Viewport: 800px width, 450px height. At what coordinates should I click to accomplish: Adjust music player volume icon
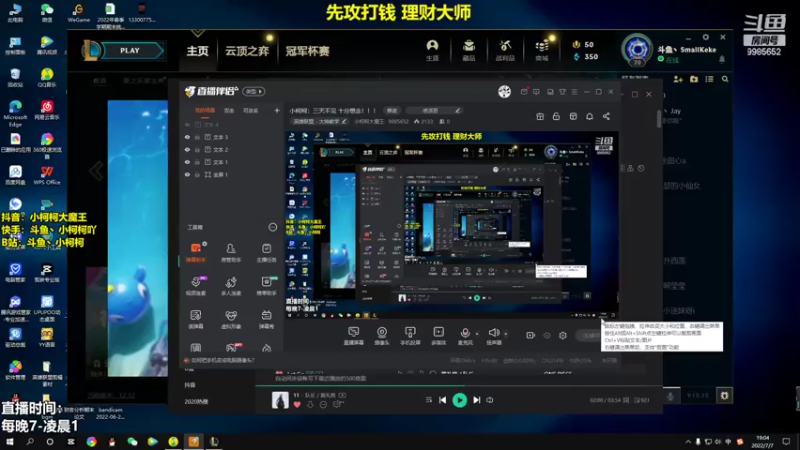pos(490,400)
